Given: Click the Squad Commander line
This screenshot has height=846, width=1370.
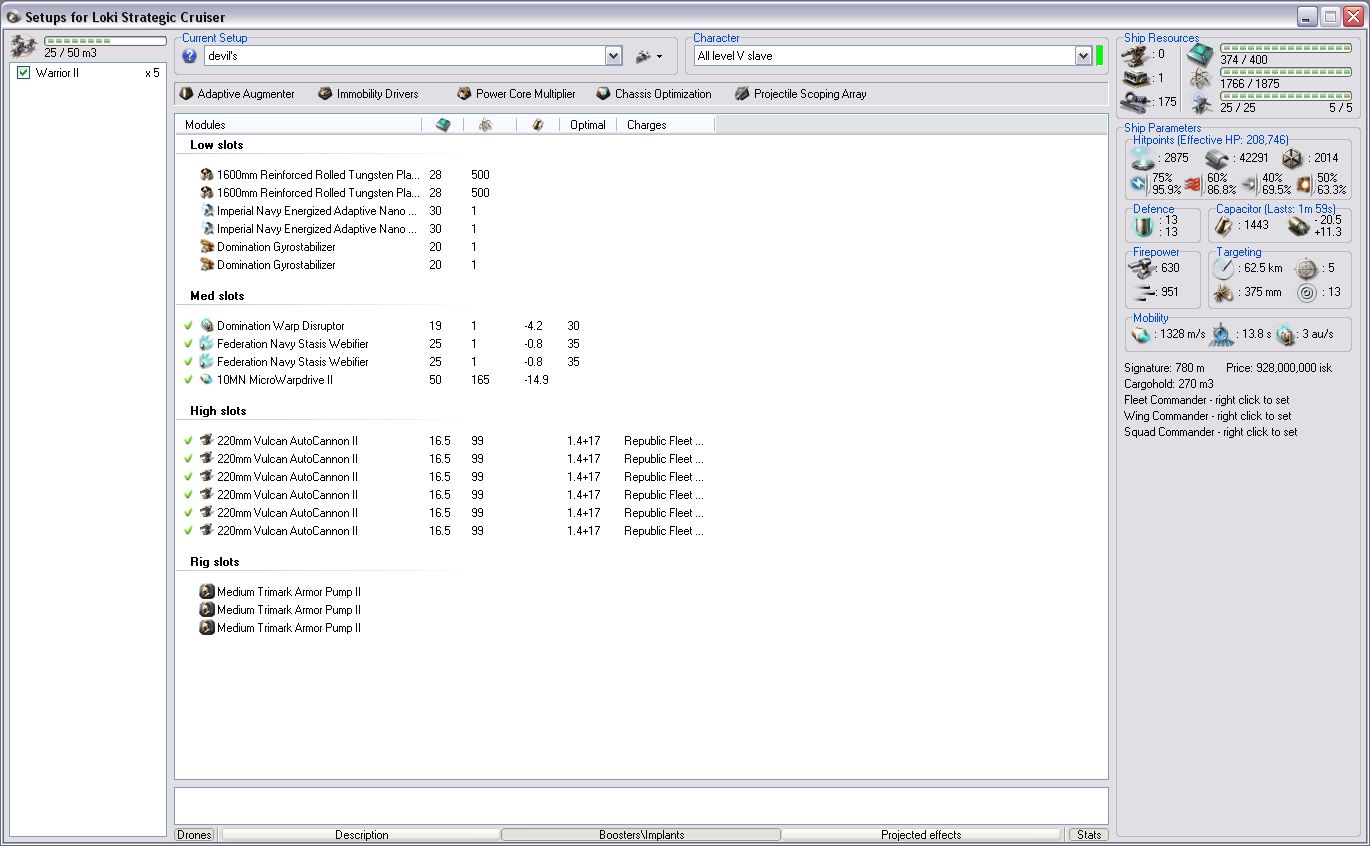Looking at the screenshot, I should coord(1211,432).
